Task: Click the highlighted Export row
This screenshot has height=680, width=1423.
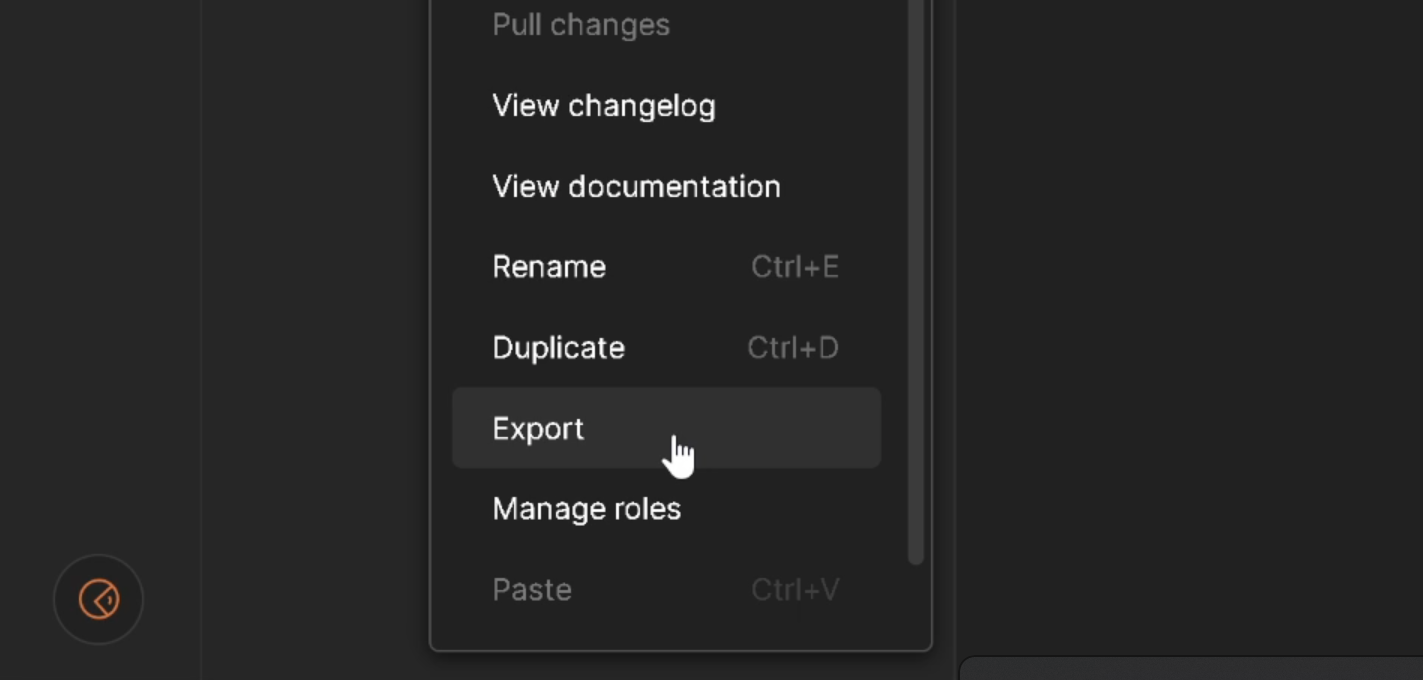Action: (x=667, y=428)
